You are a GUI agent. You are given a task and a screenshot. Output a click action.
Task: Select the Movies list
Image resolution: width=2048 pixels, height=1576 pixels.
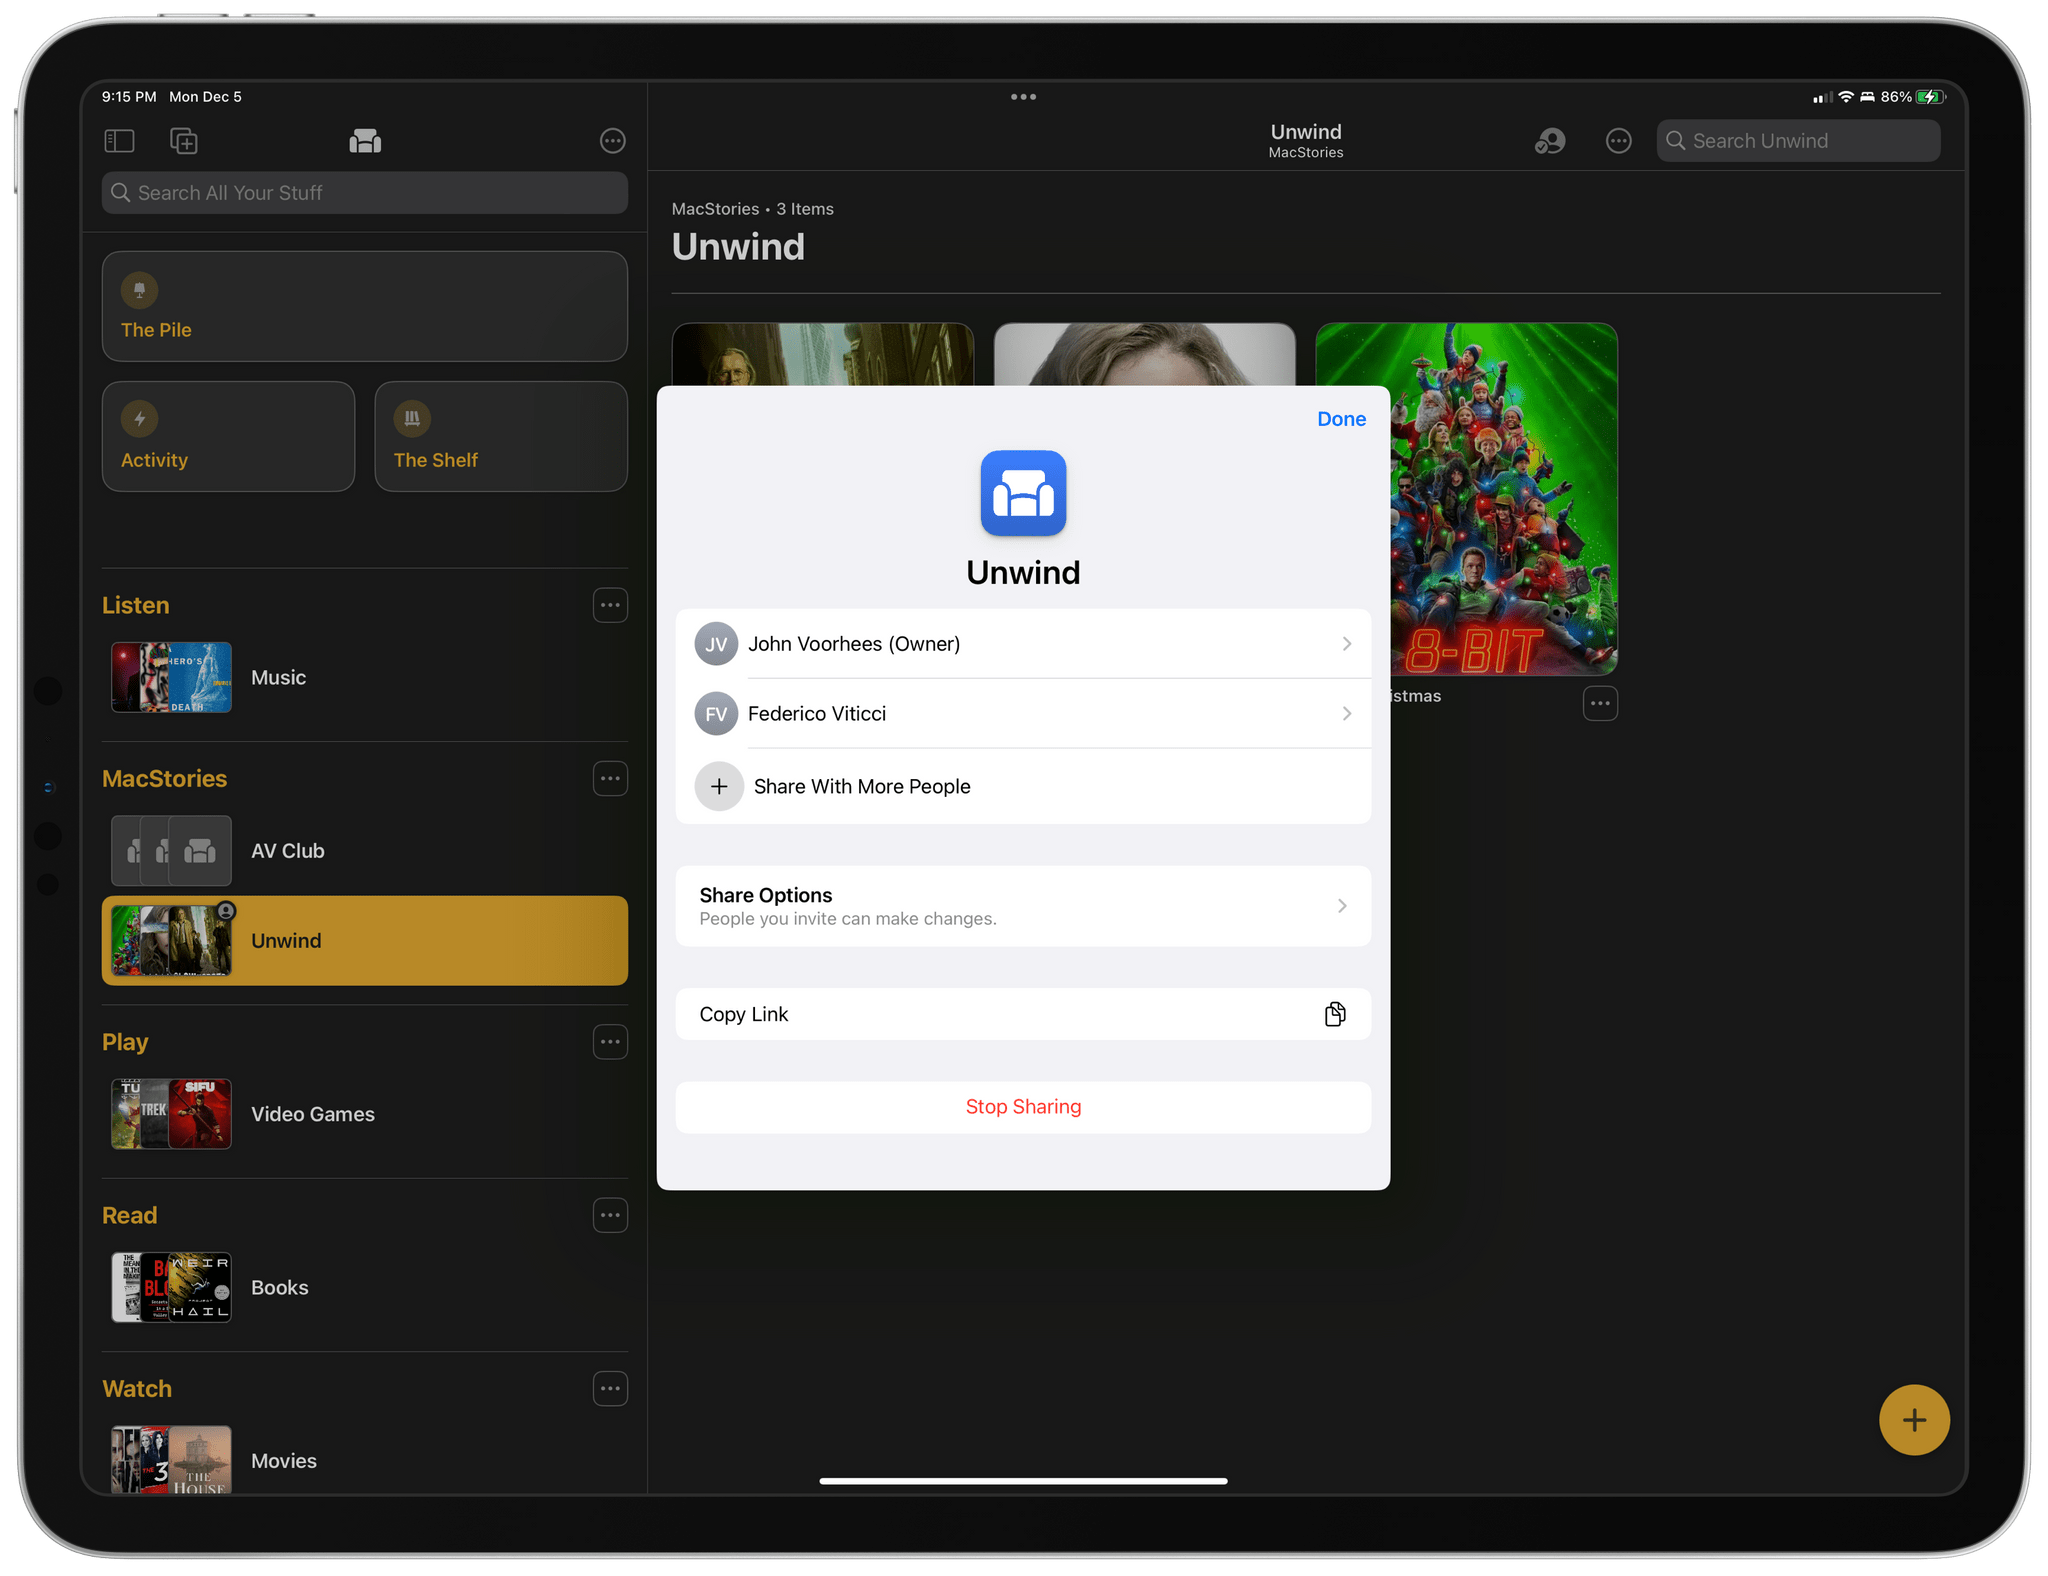point(365,1460)
